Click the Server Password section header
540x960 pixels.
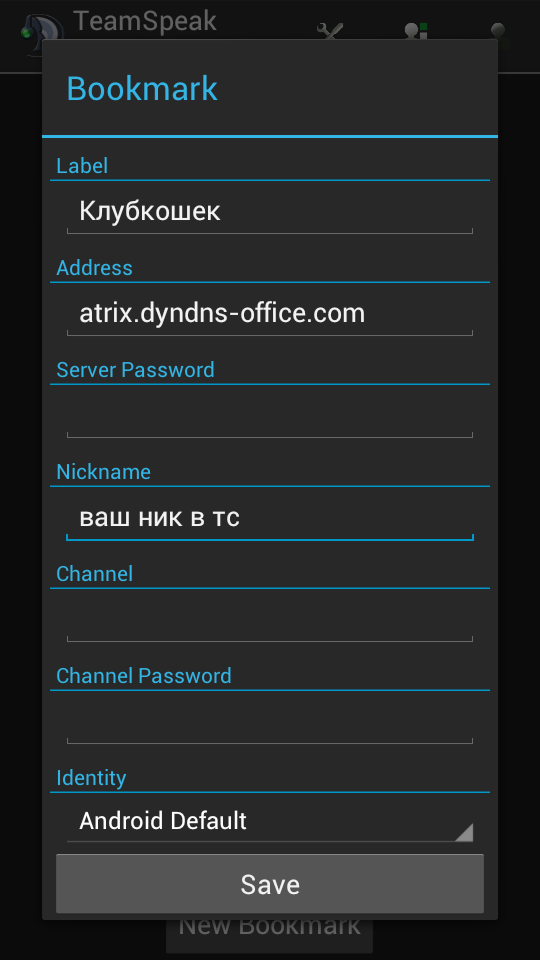[x=135, y=370]
